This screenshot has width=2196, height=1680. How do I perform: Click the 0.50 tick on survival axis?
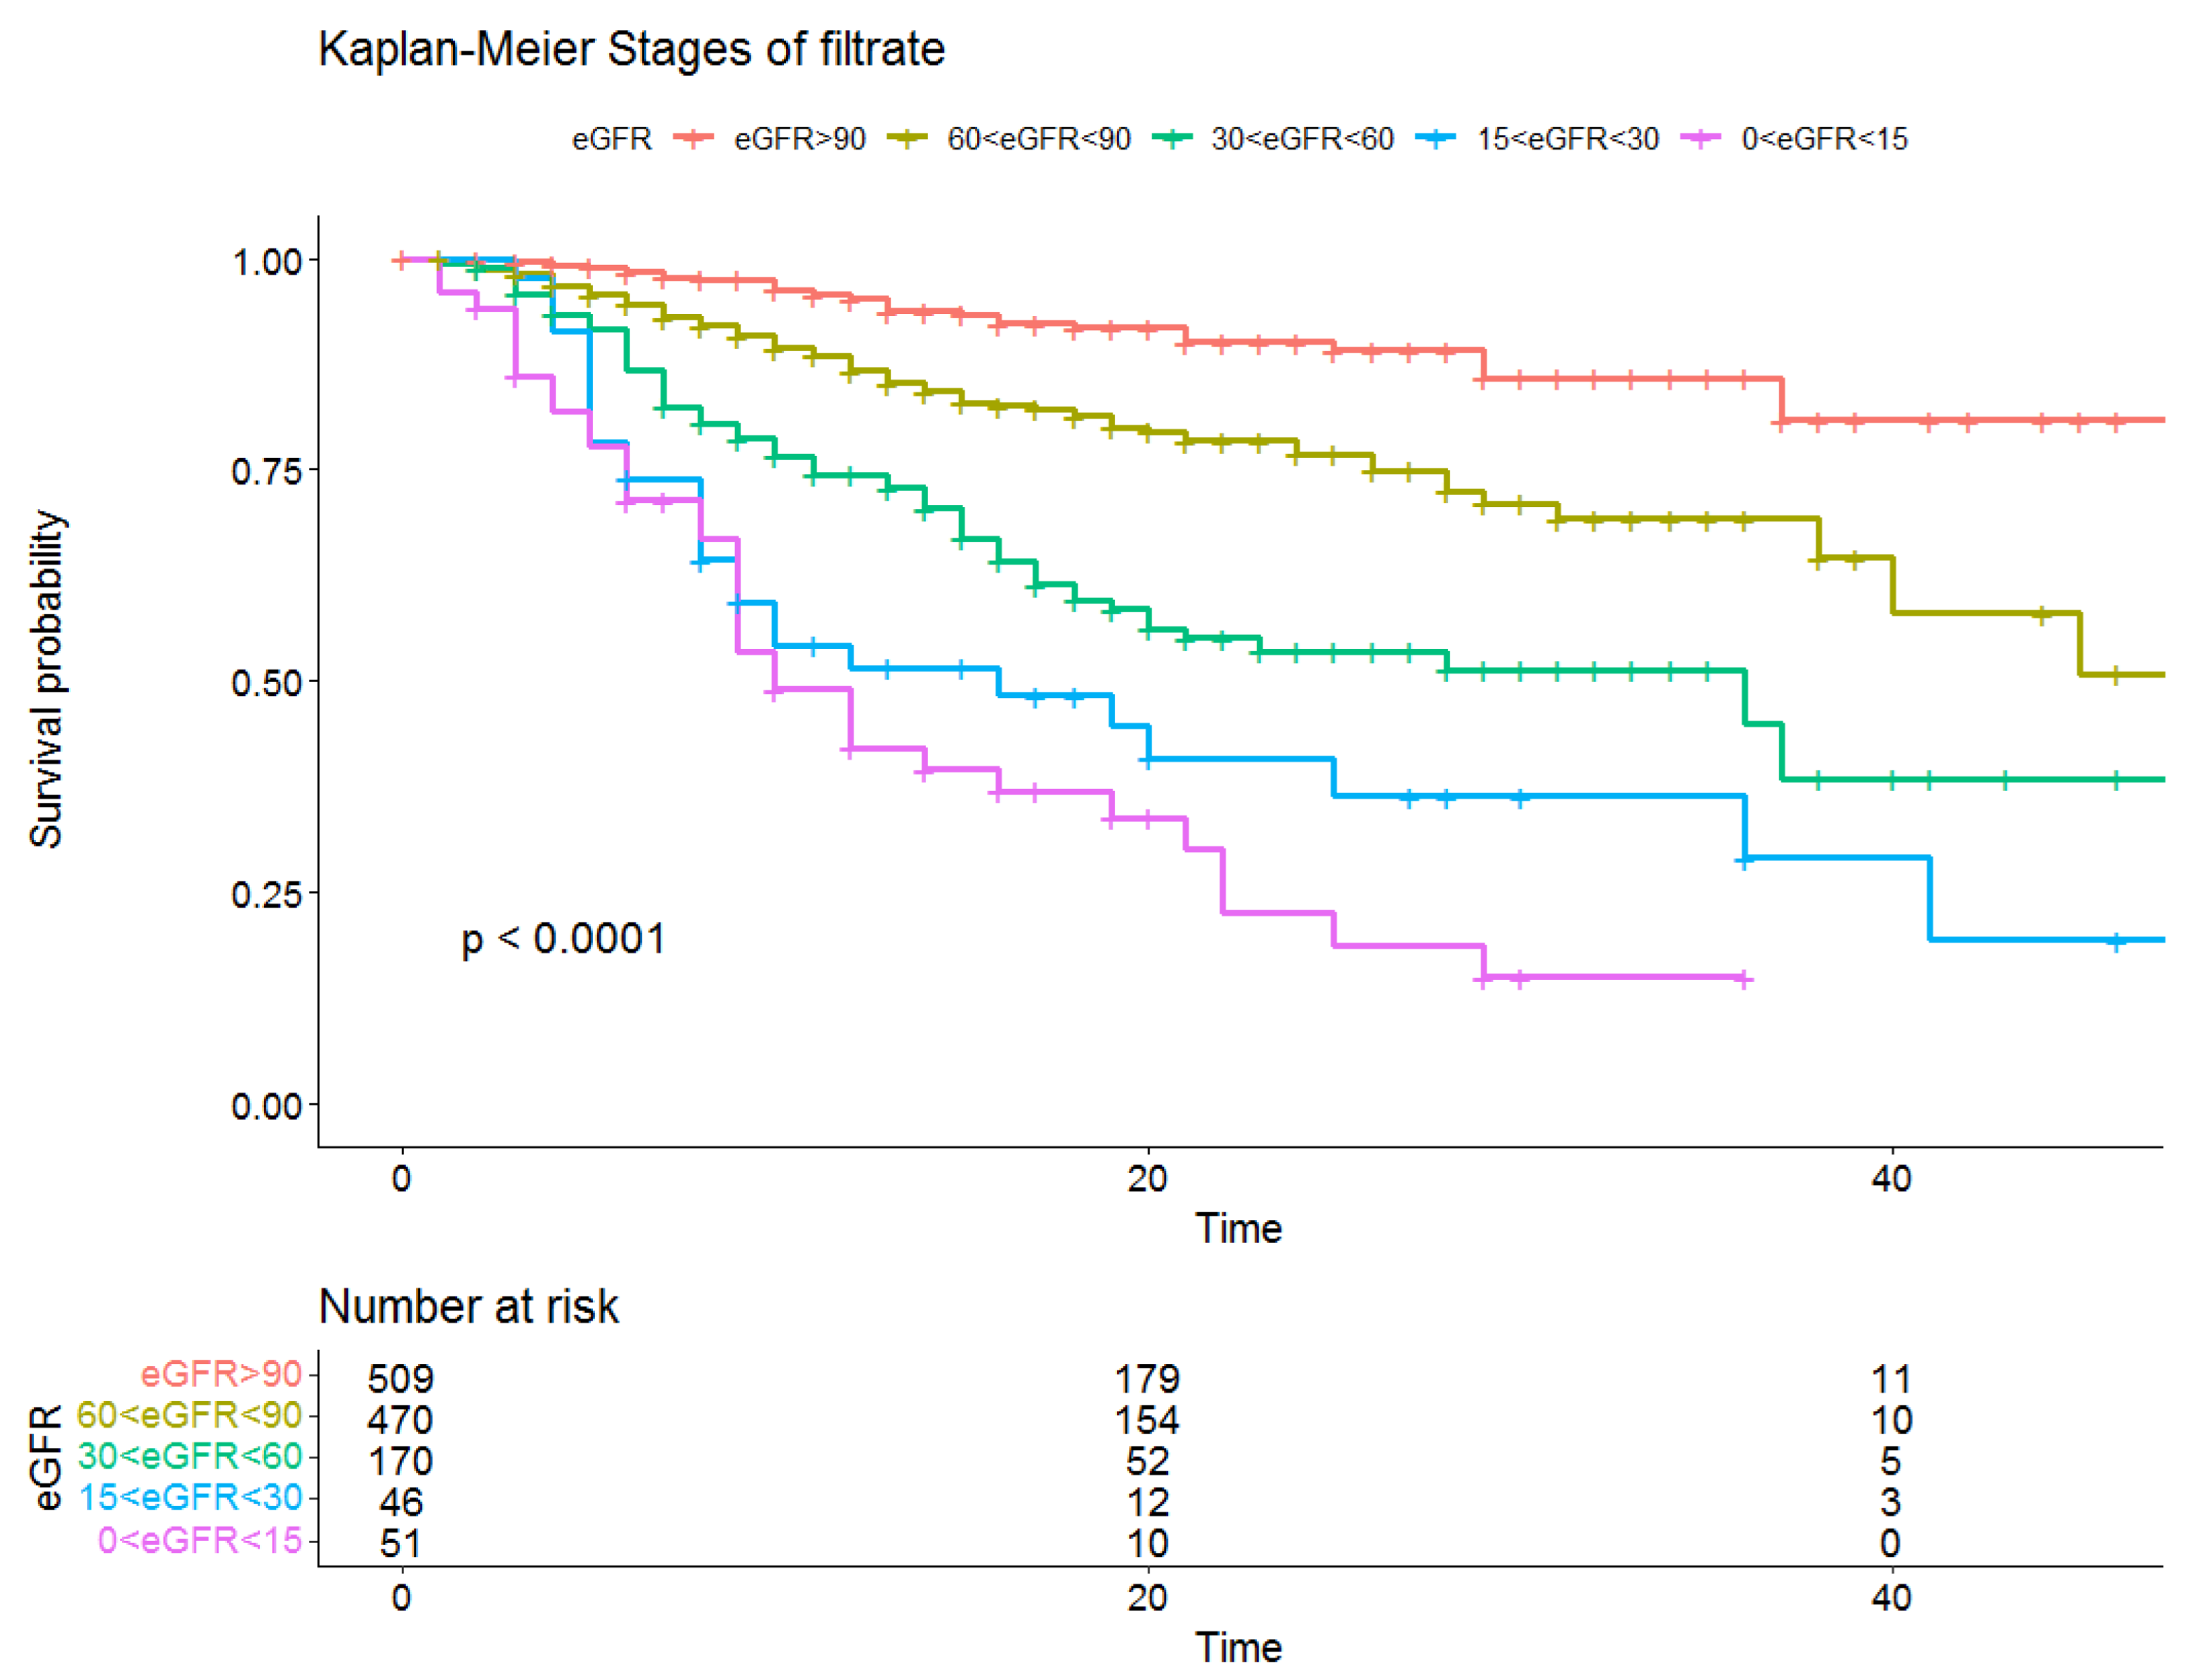tap(266, 683)
